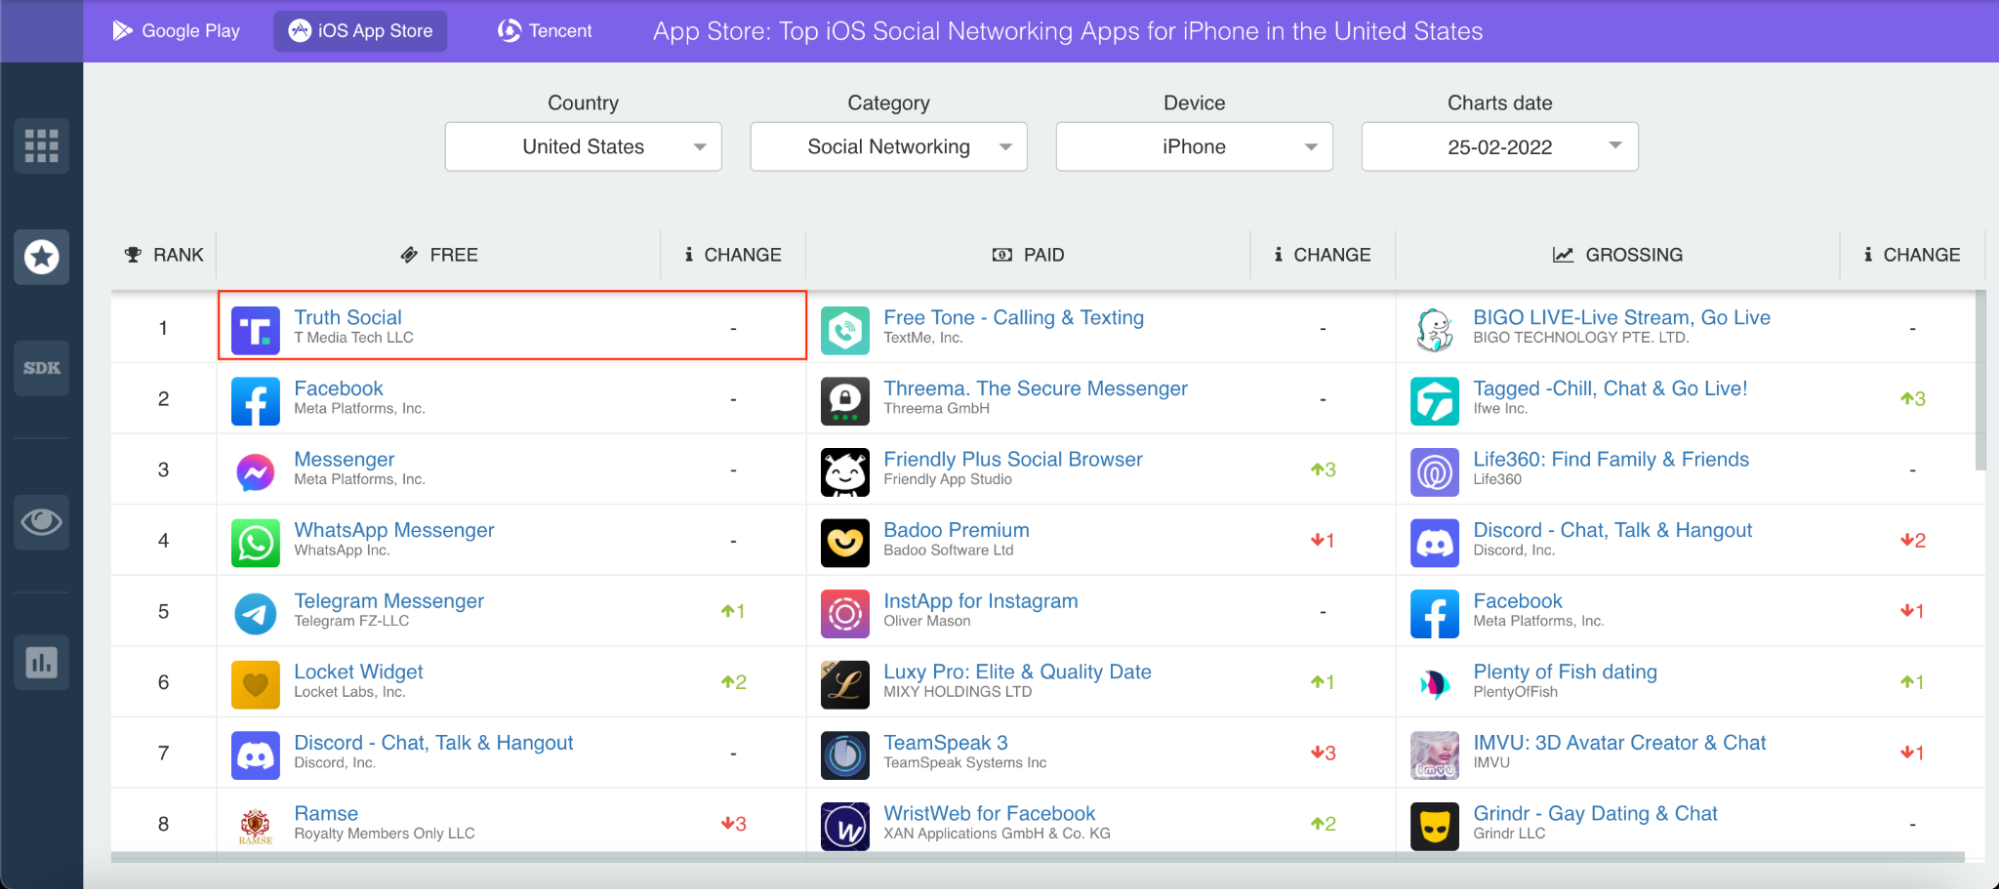
Task: Click the IMVU app icon
Action: [x=1435, y=756]
